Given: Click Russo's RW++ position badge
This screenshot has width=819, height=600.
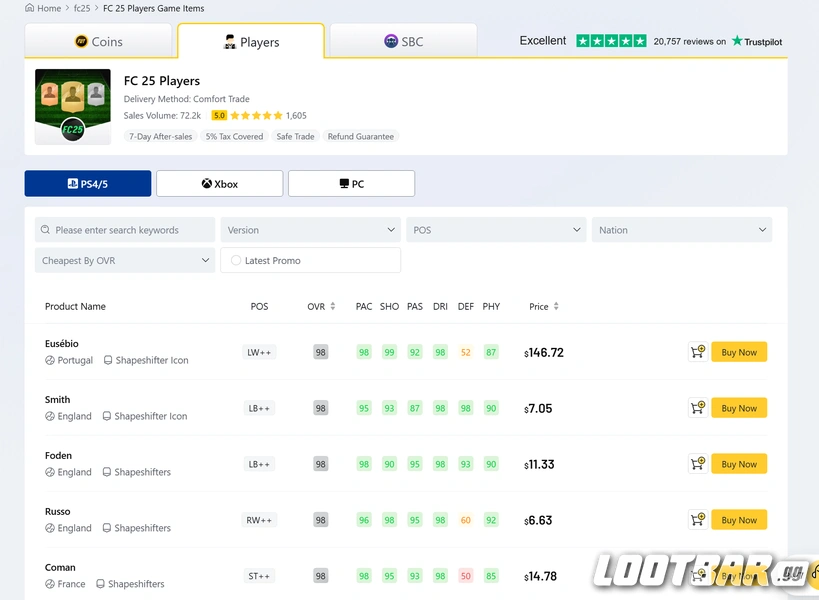Looking at the screenshot, I should [x=259, y=520].
